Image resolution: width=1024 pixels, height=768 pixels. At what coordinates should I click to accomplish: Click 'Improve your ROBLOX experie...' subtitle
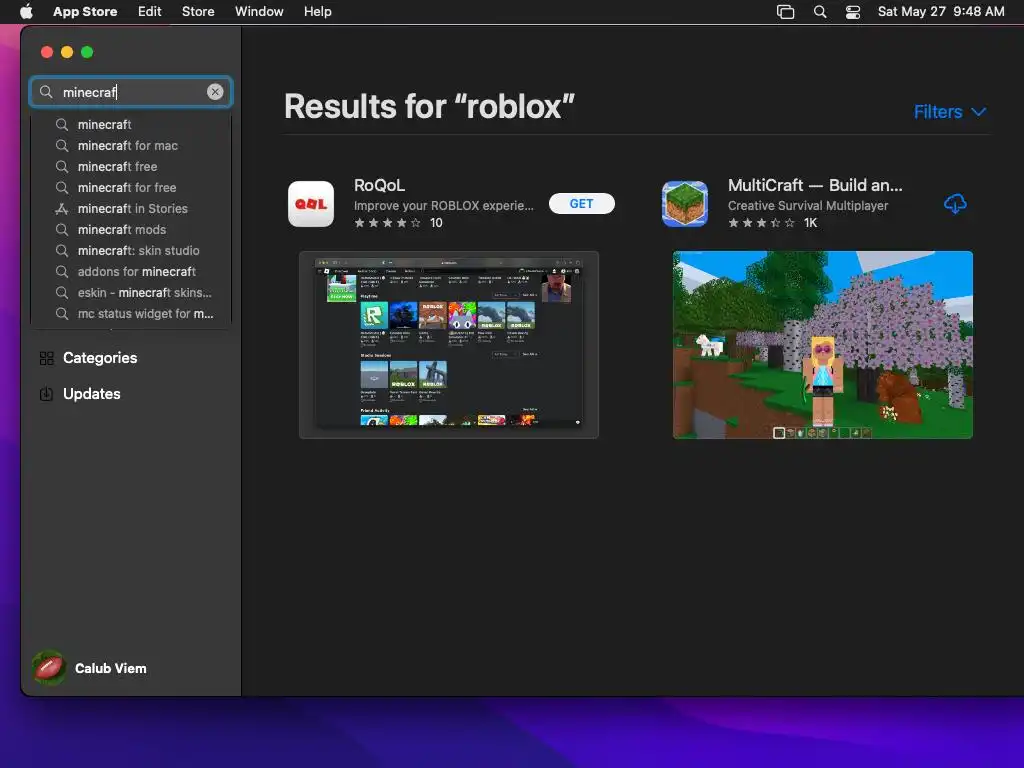point(444,205)
